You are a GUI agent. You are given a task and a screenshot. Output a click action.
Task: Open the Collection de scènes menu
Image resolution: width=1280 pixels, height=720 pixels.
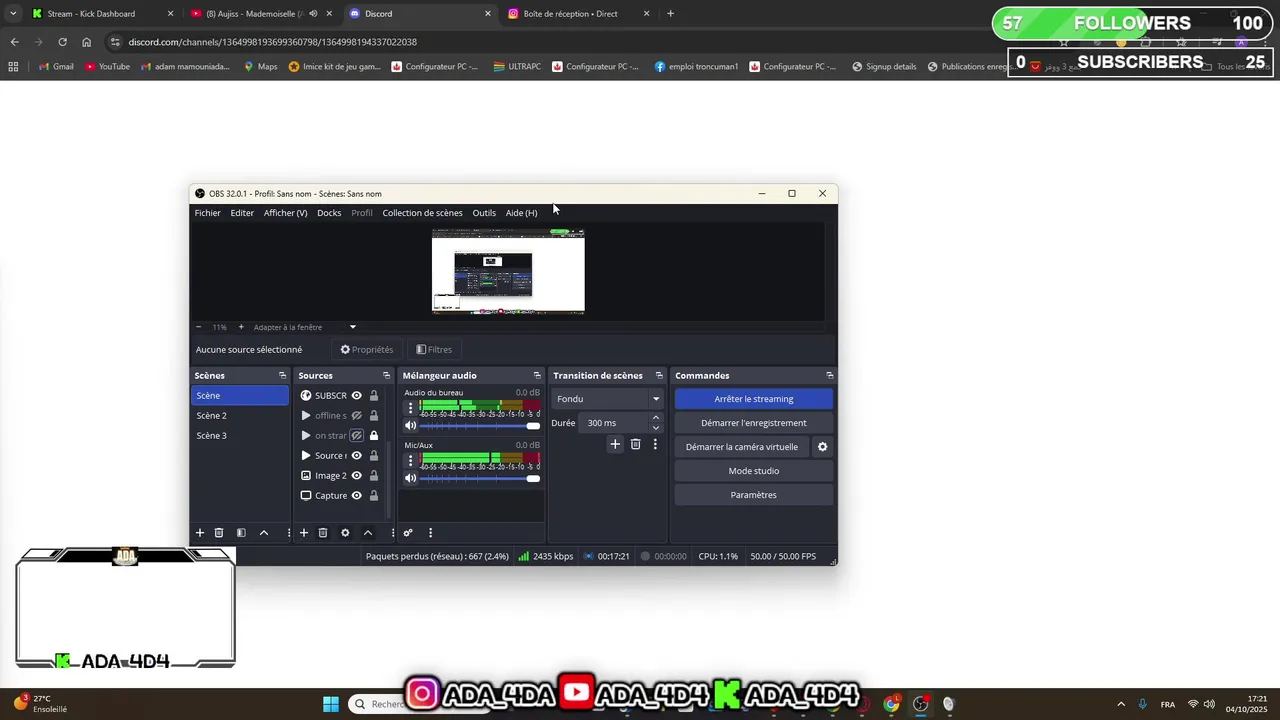[x=422, y=213]
